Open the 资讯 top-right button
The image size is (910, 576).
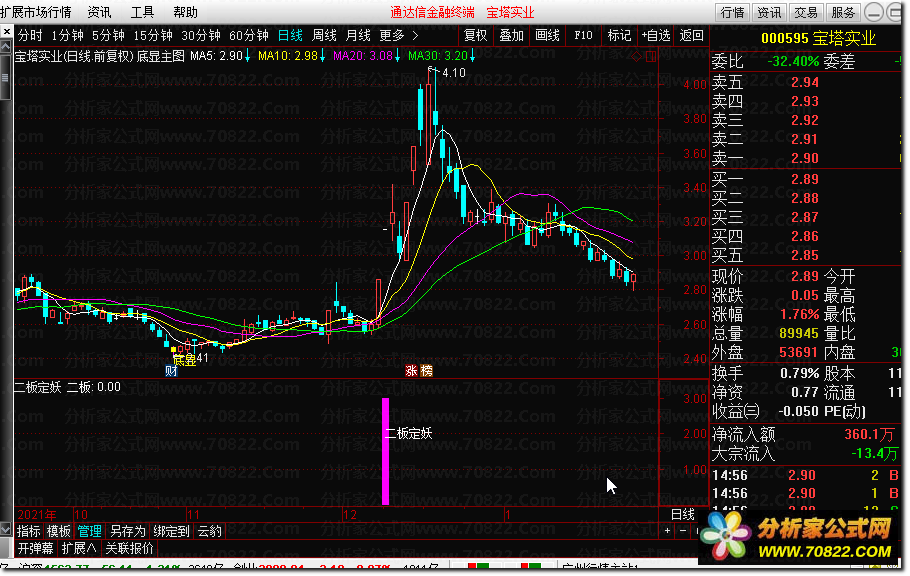[770, 12]
